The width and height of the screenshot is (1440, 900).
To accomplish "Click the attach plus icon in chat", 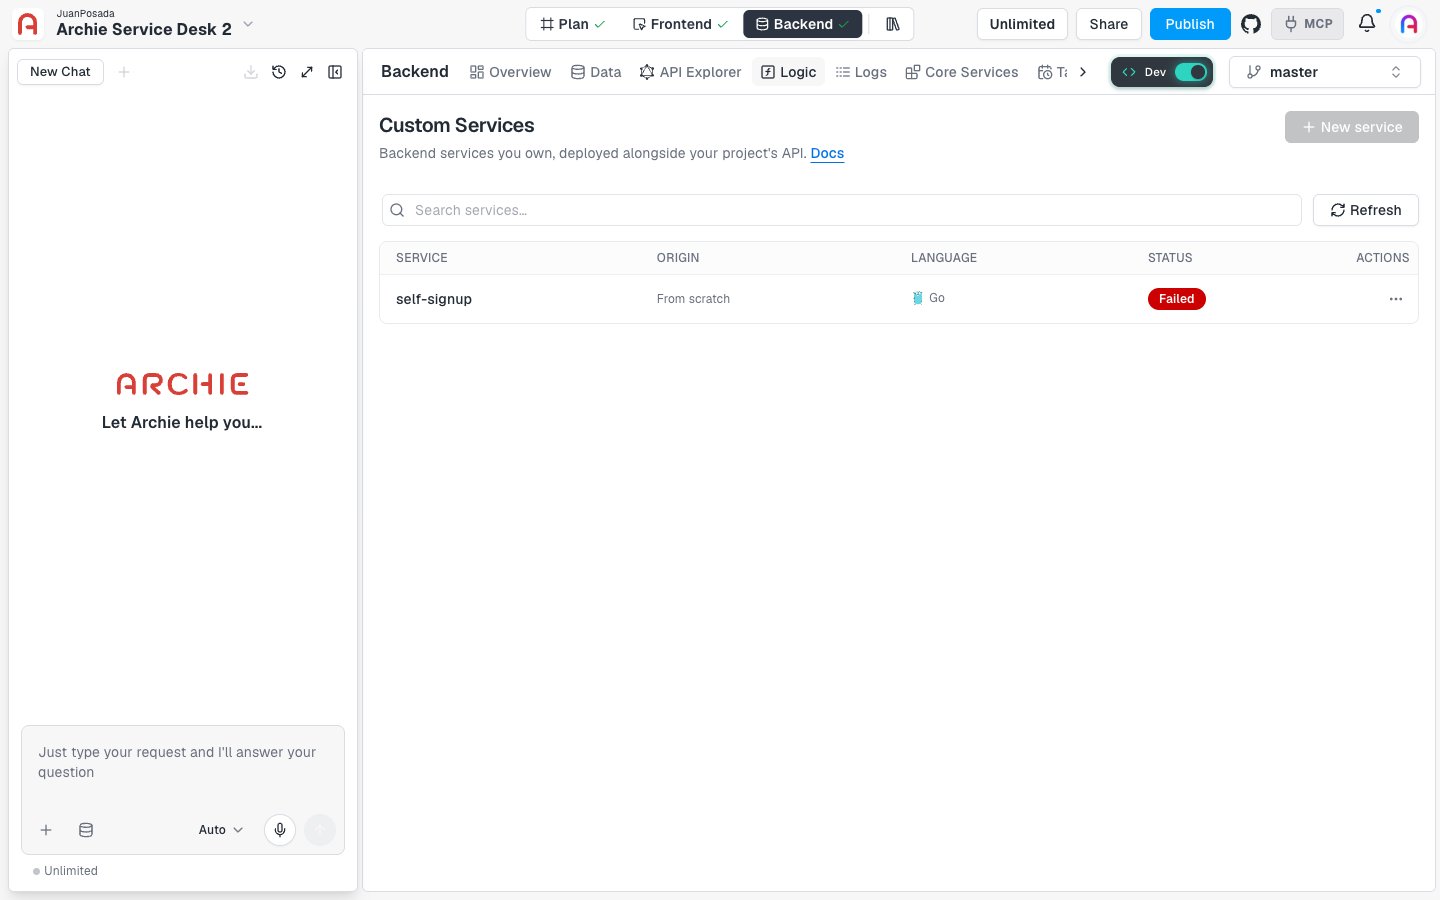I will tap(46, 830).
